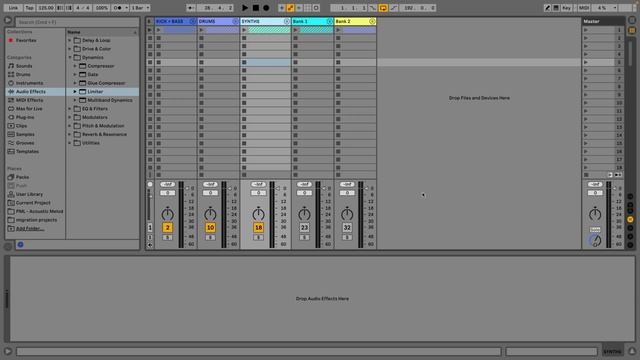The image size is (640, 360).
Task: Select the Utilities folder
Action: point(91,143)
